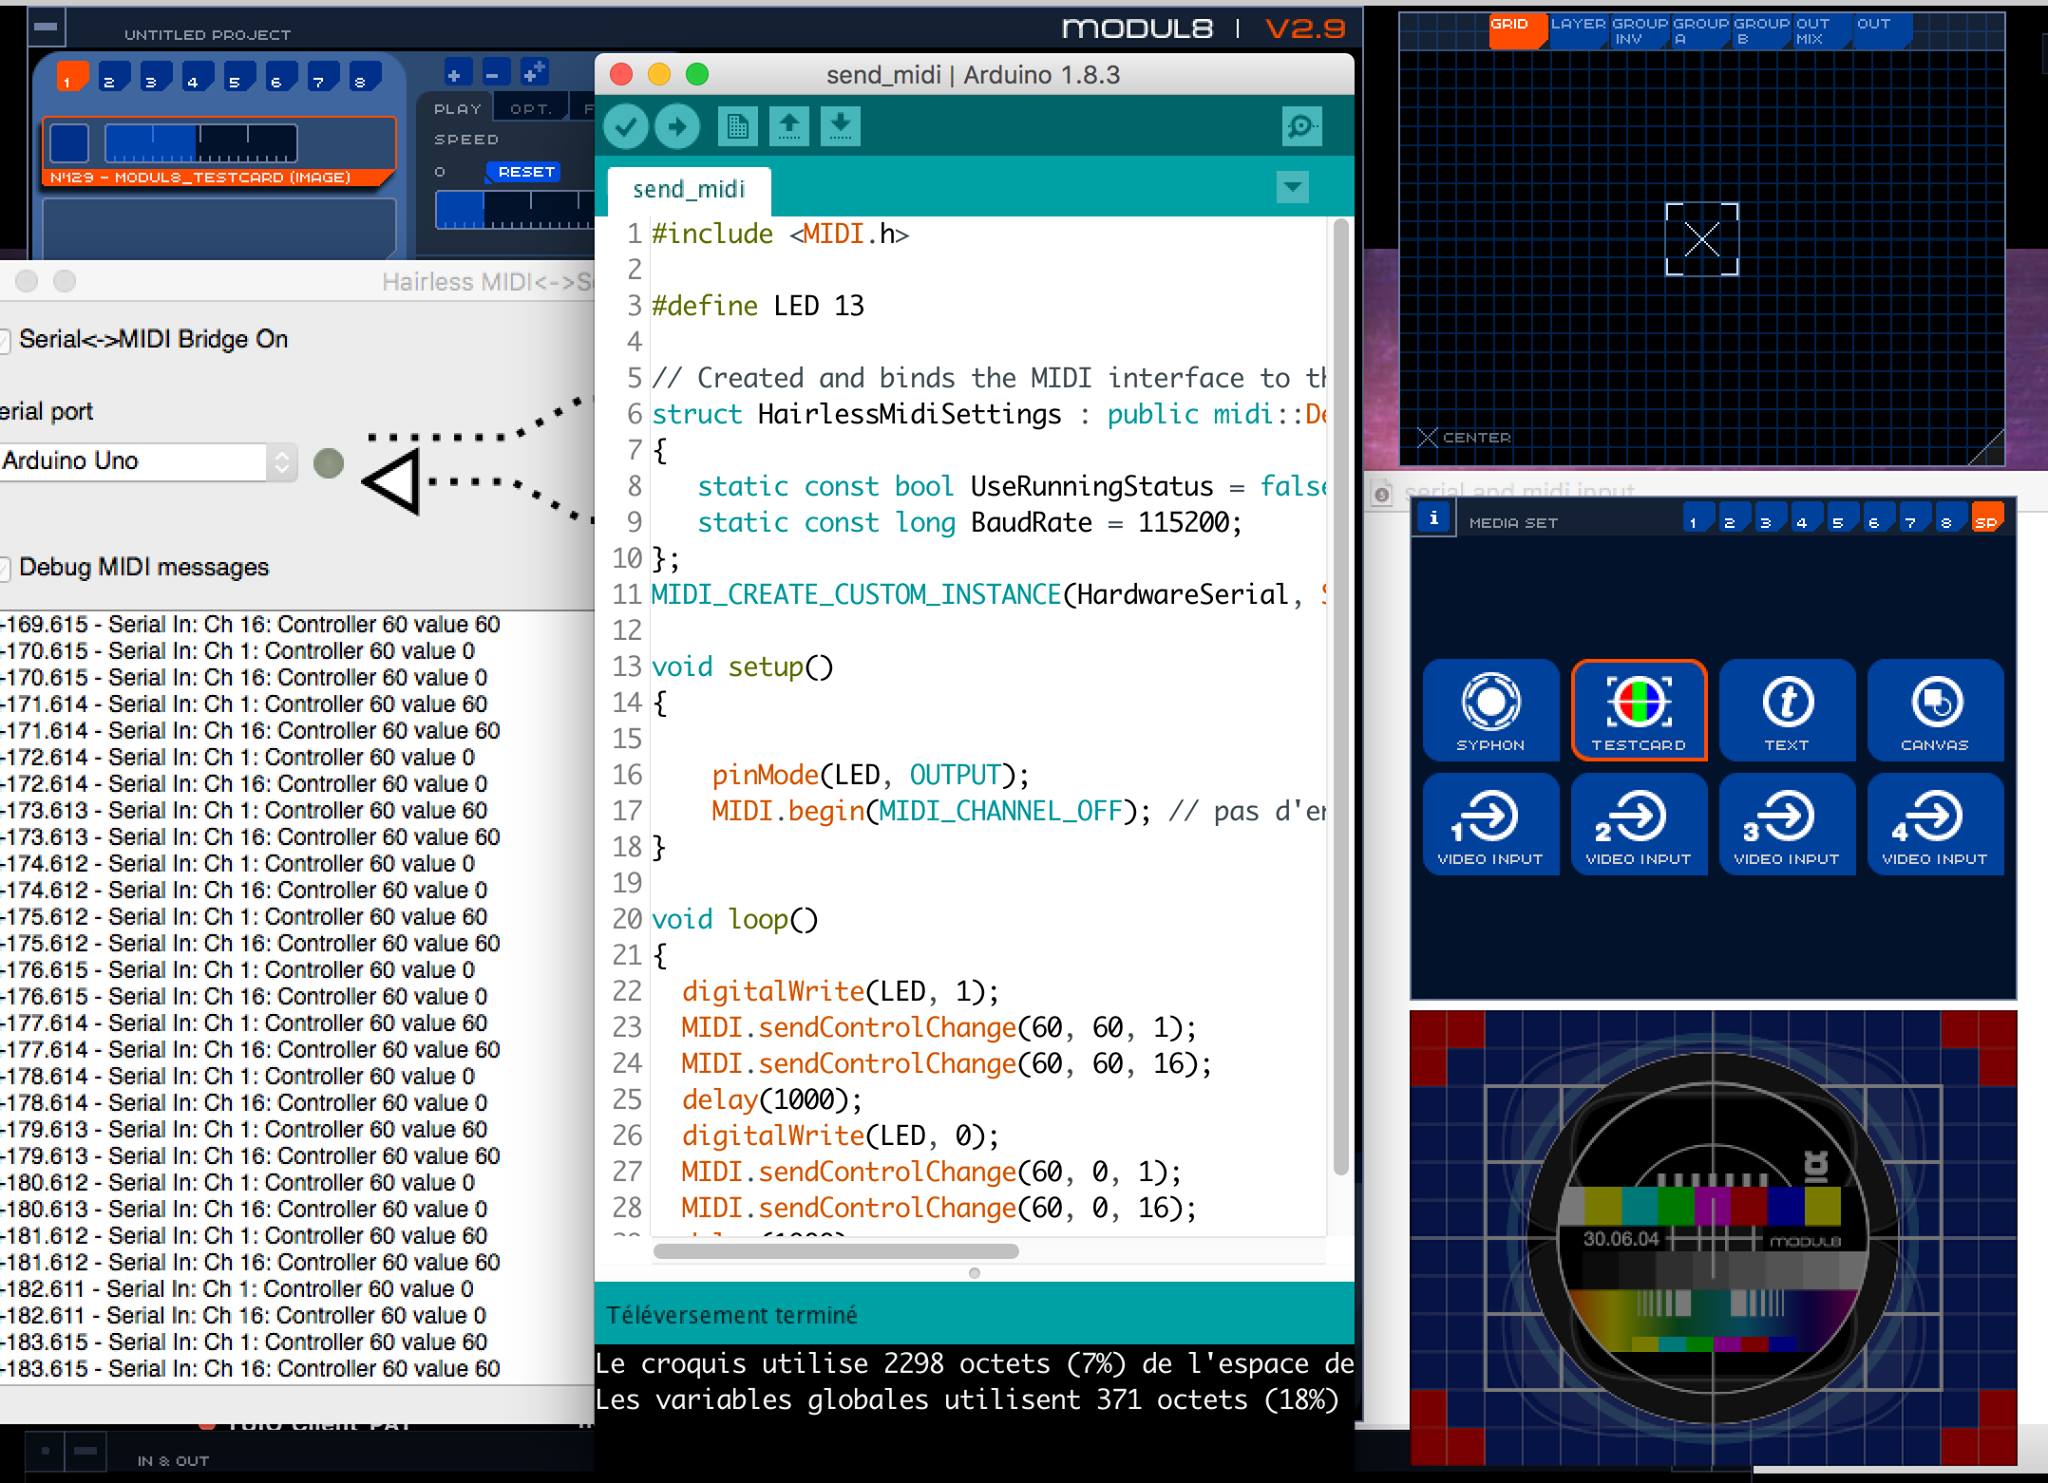The image size is (2048, 1483).
Task: Click the code line BaudRate = 115200
Action: 969,523
